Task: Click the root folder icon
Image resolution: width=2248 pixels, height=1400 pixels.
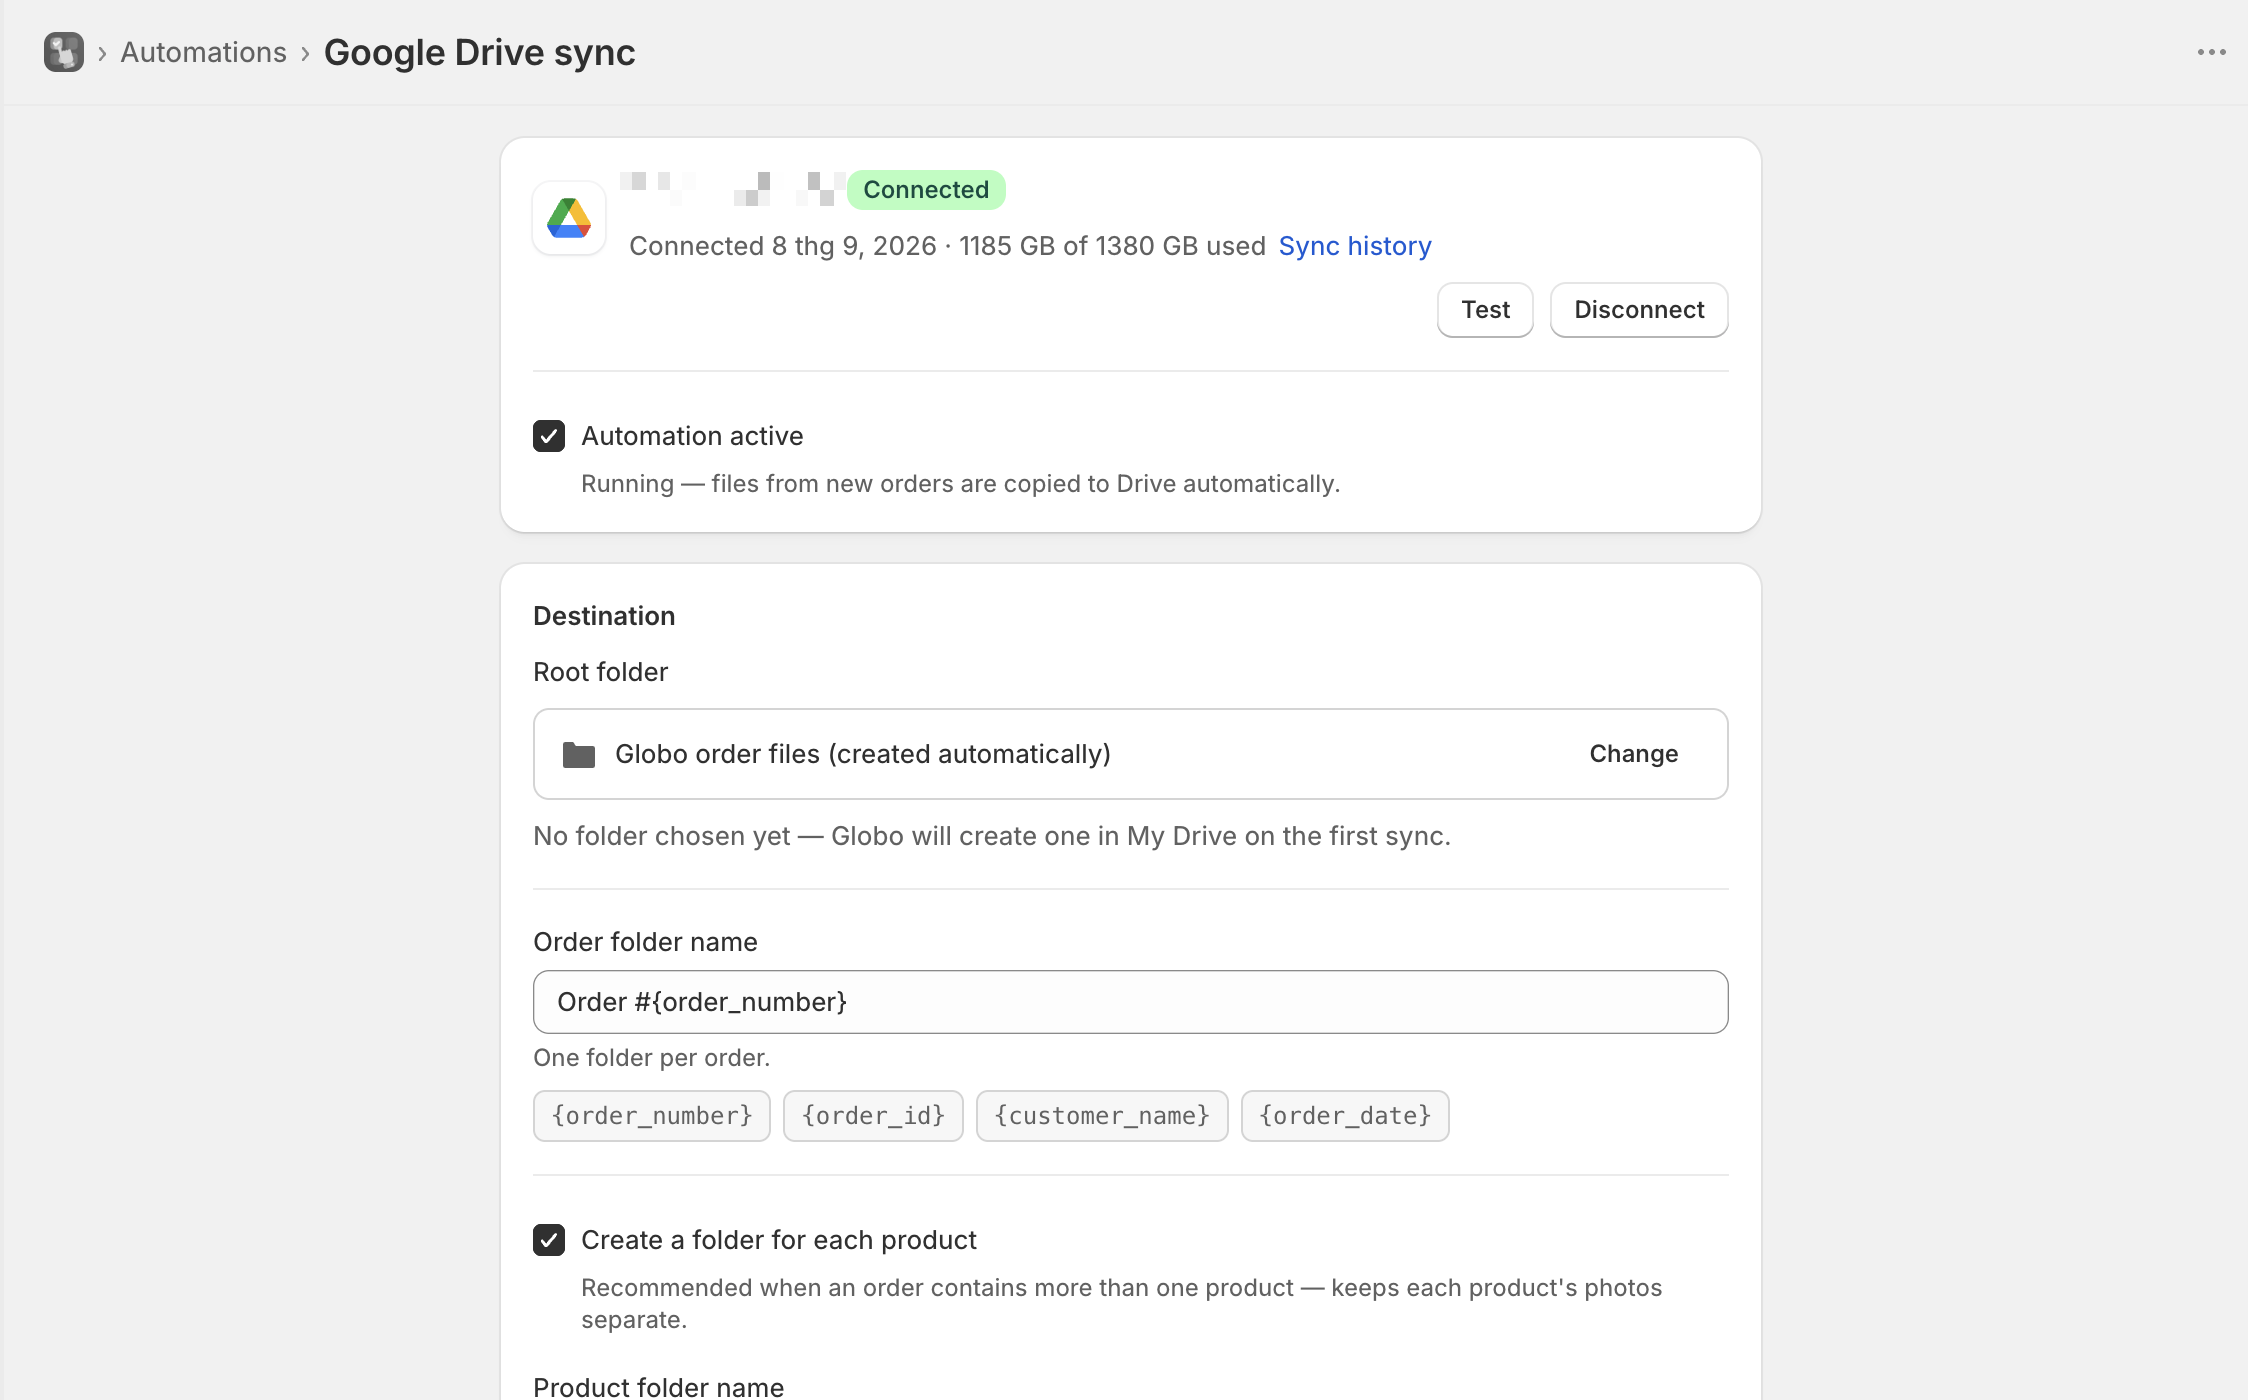Action: point(579,754)
